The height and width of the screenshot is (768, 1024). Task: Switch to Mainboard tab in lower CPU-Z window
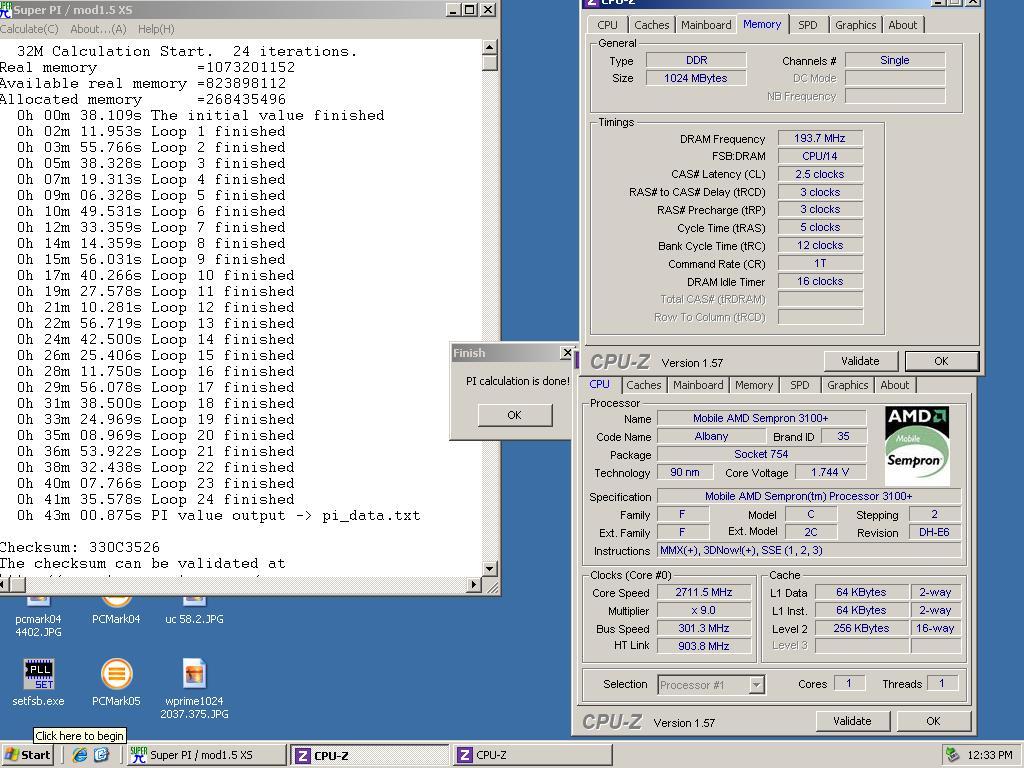698,385
